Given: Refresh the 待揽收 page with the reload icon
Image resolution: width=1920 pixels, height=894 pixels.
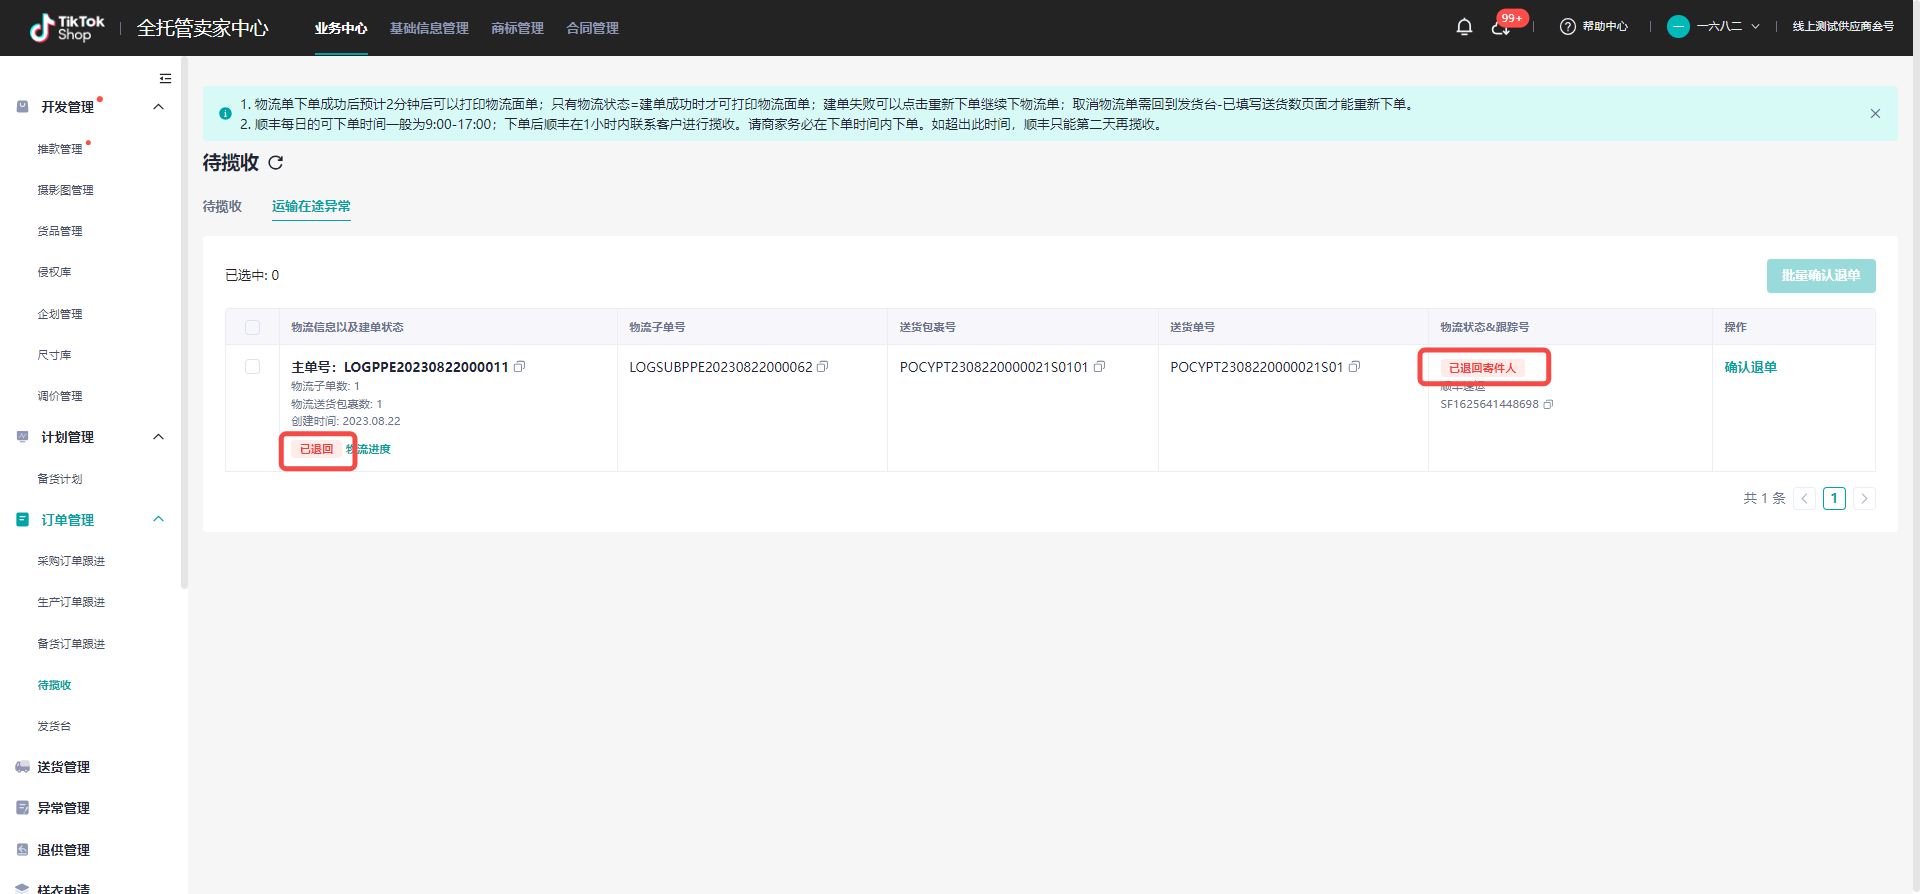Looking at the screenshot, I should [276, 162].
